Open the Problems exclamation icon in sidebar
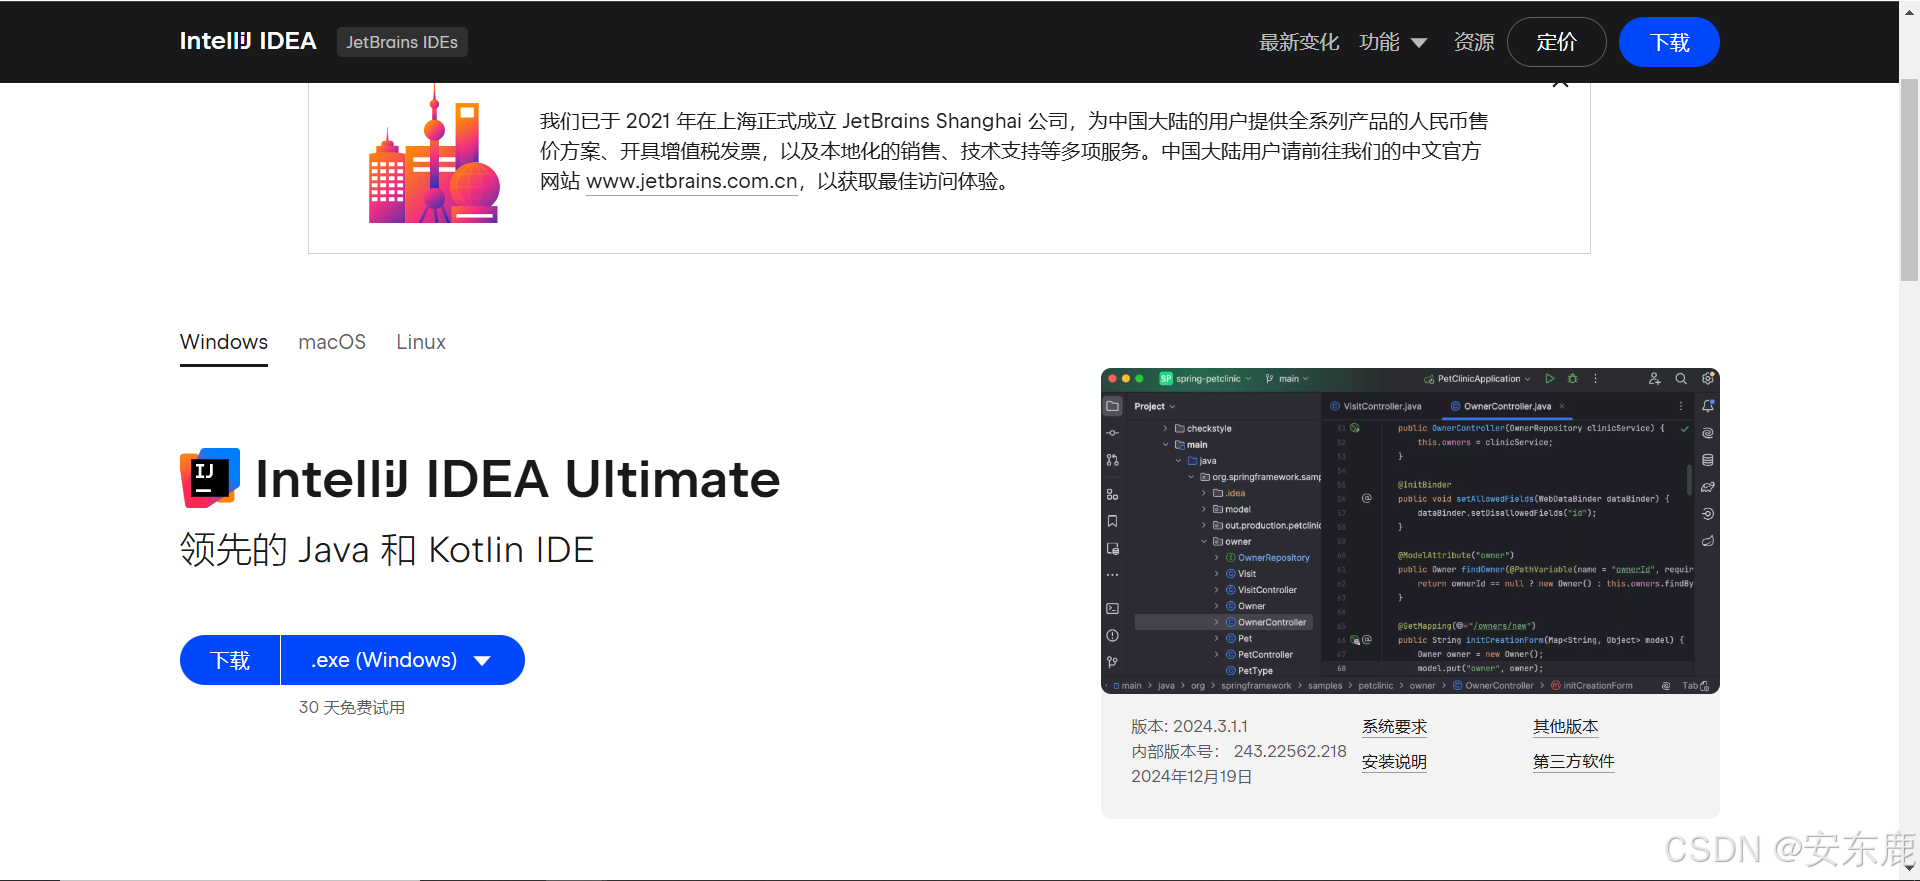Screen dimensions: 1920x881 [1112, 635]
